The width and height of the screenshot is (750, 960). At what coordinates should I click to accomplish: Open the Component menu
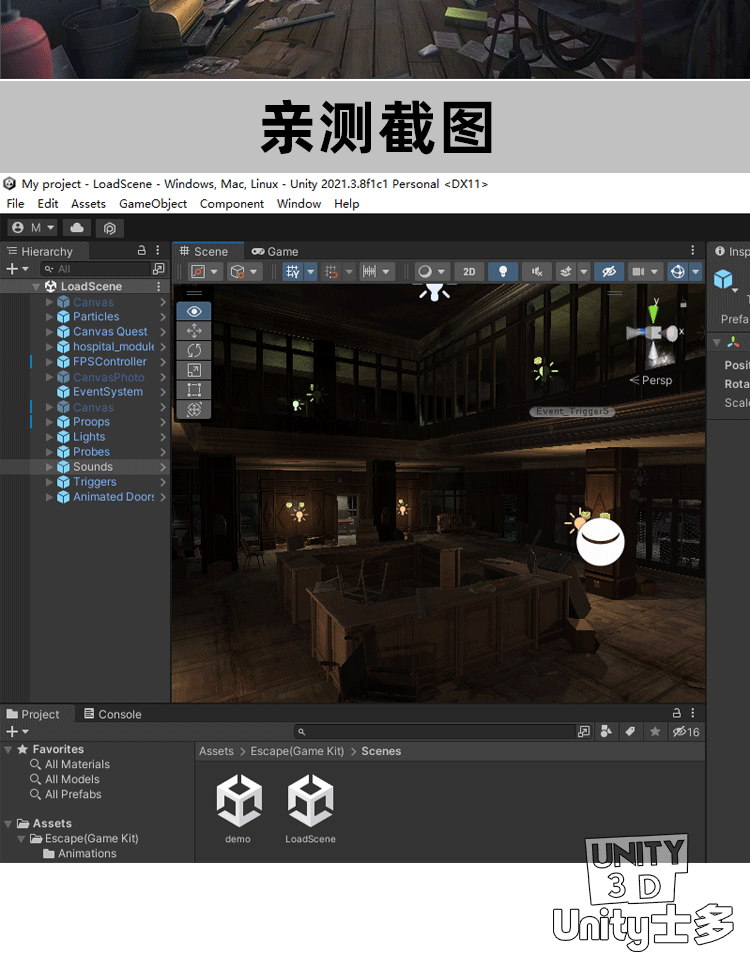(x=231, y=203)
